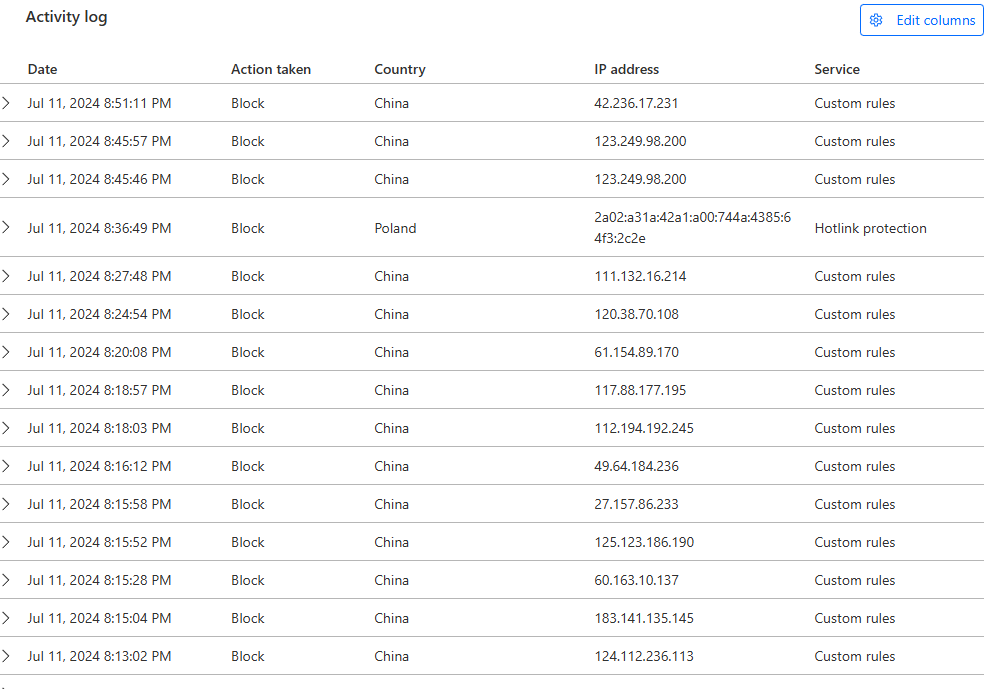Expand the 8:51:11 PM log entry

pos(6,103)
